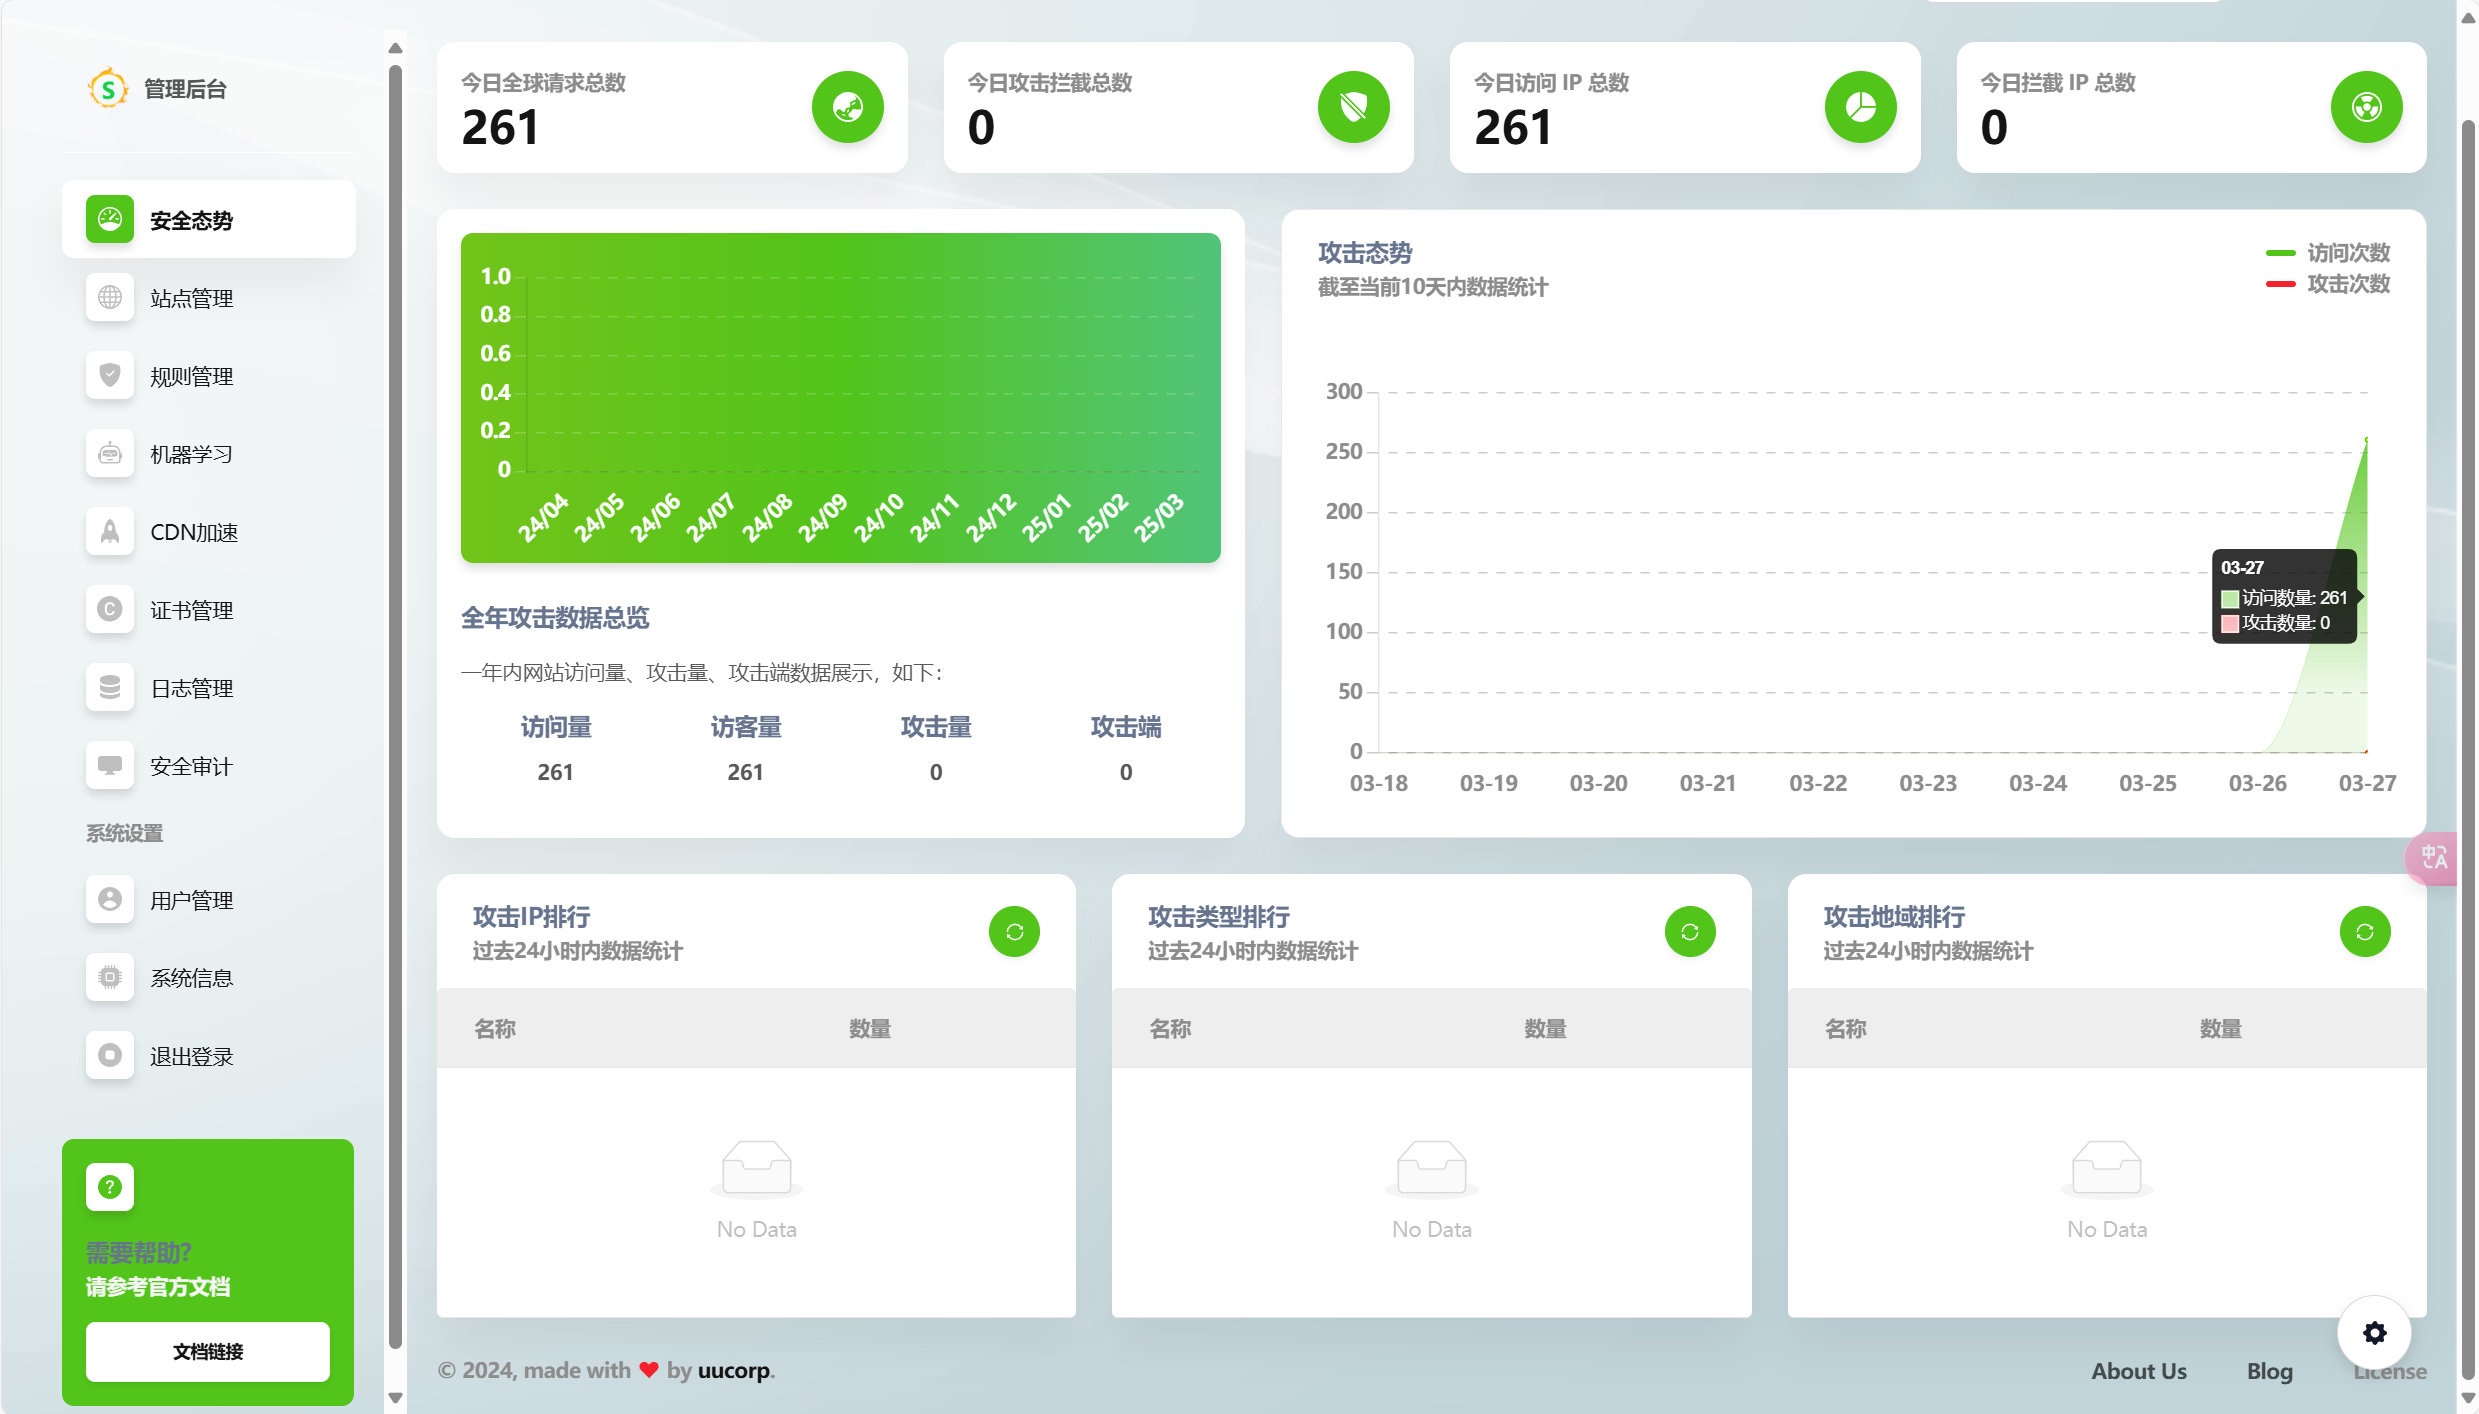Click the 03-27 date axis label
The width and height of the screenshot is (2479, 1414).
(x=2367, y=783)
